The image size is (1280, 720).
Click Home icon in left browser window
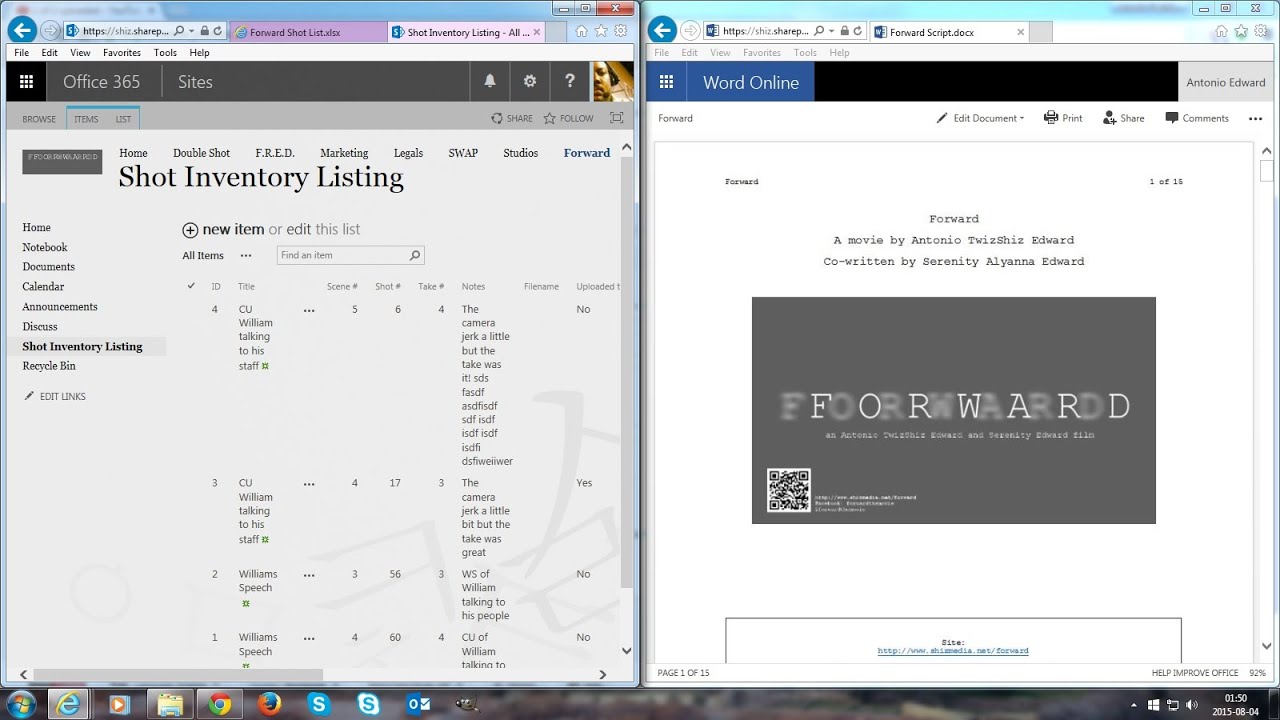581,31
